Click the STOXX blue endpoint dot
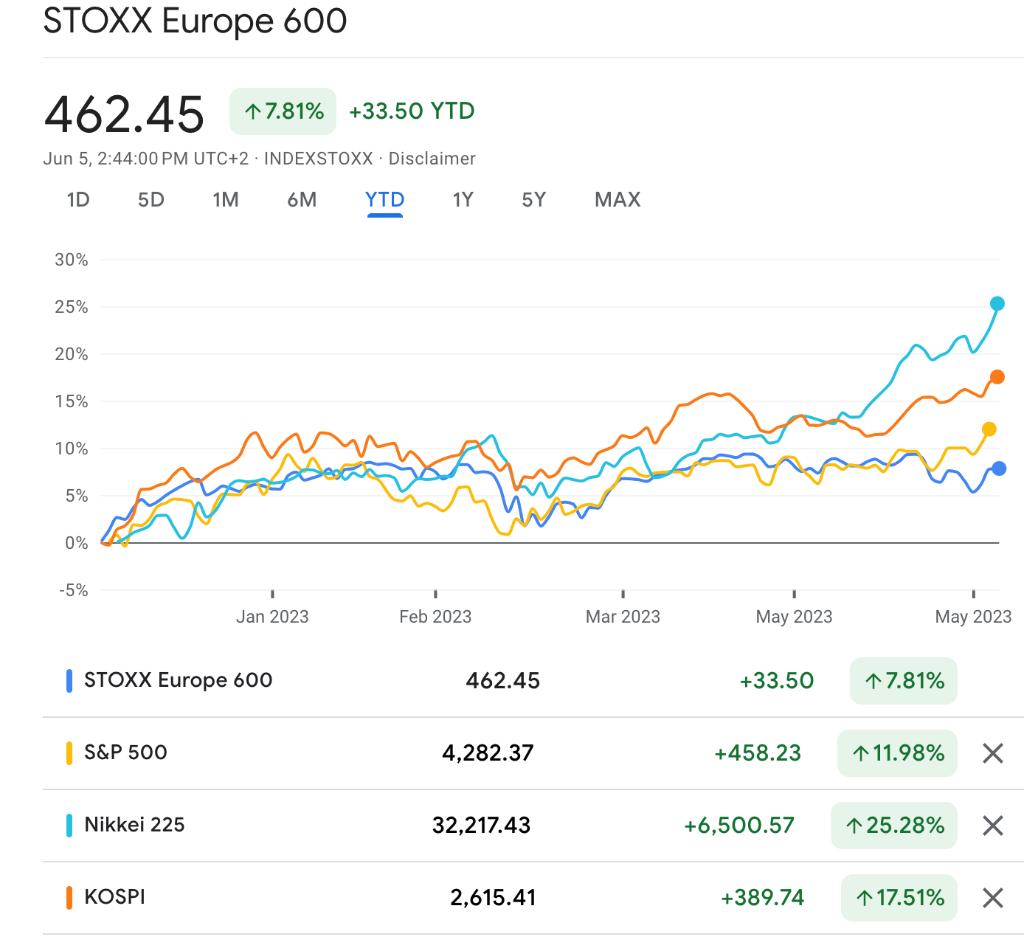Viewport: 1024px width, 936px height. tap(998, 469)
